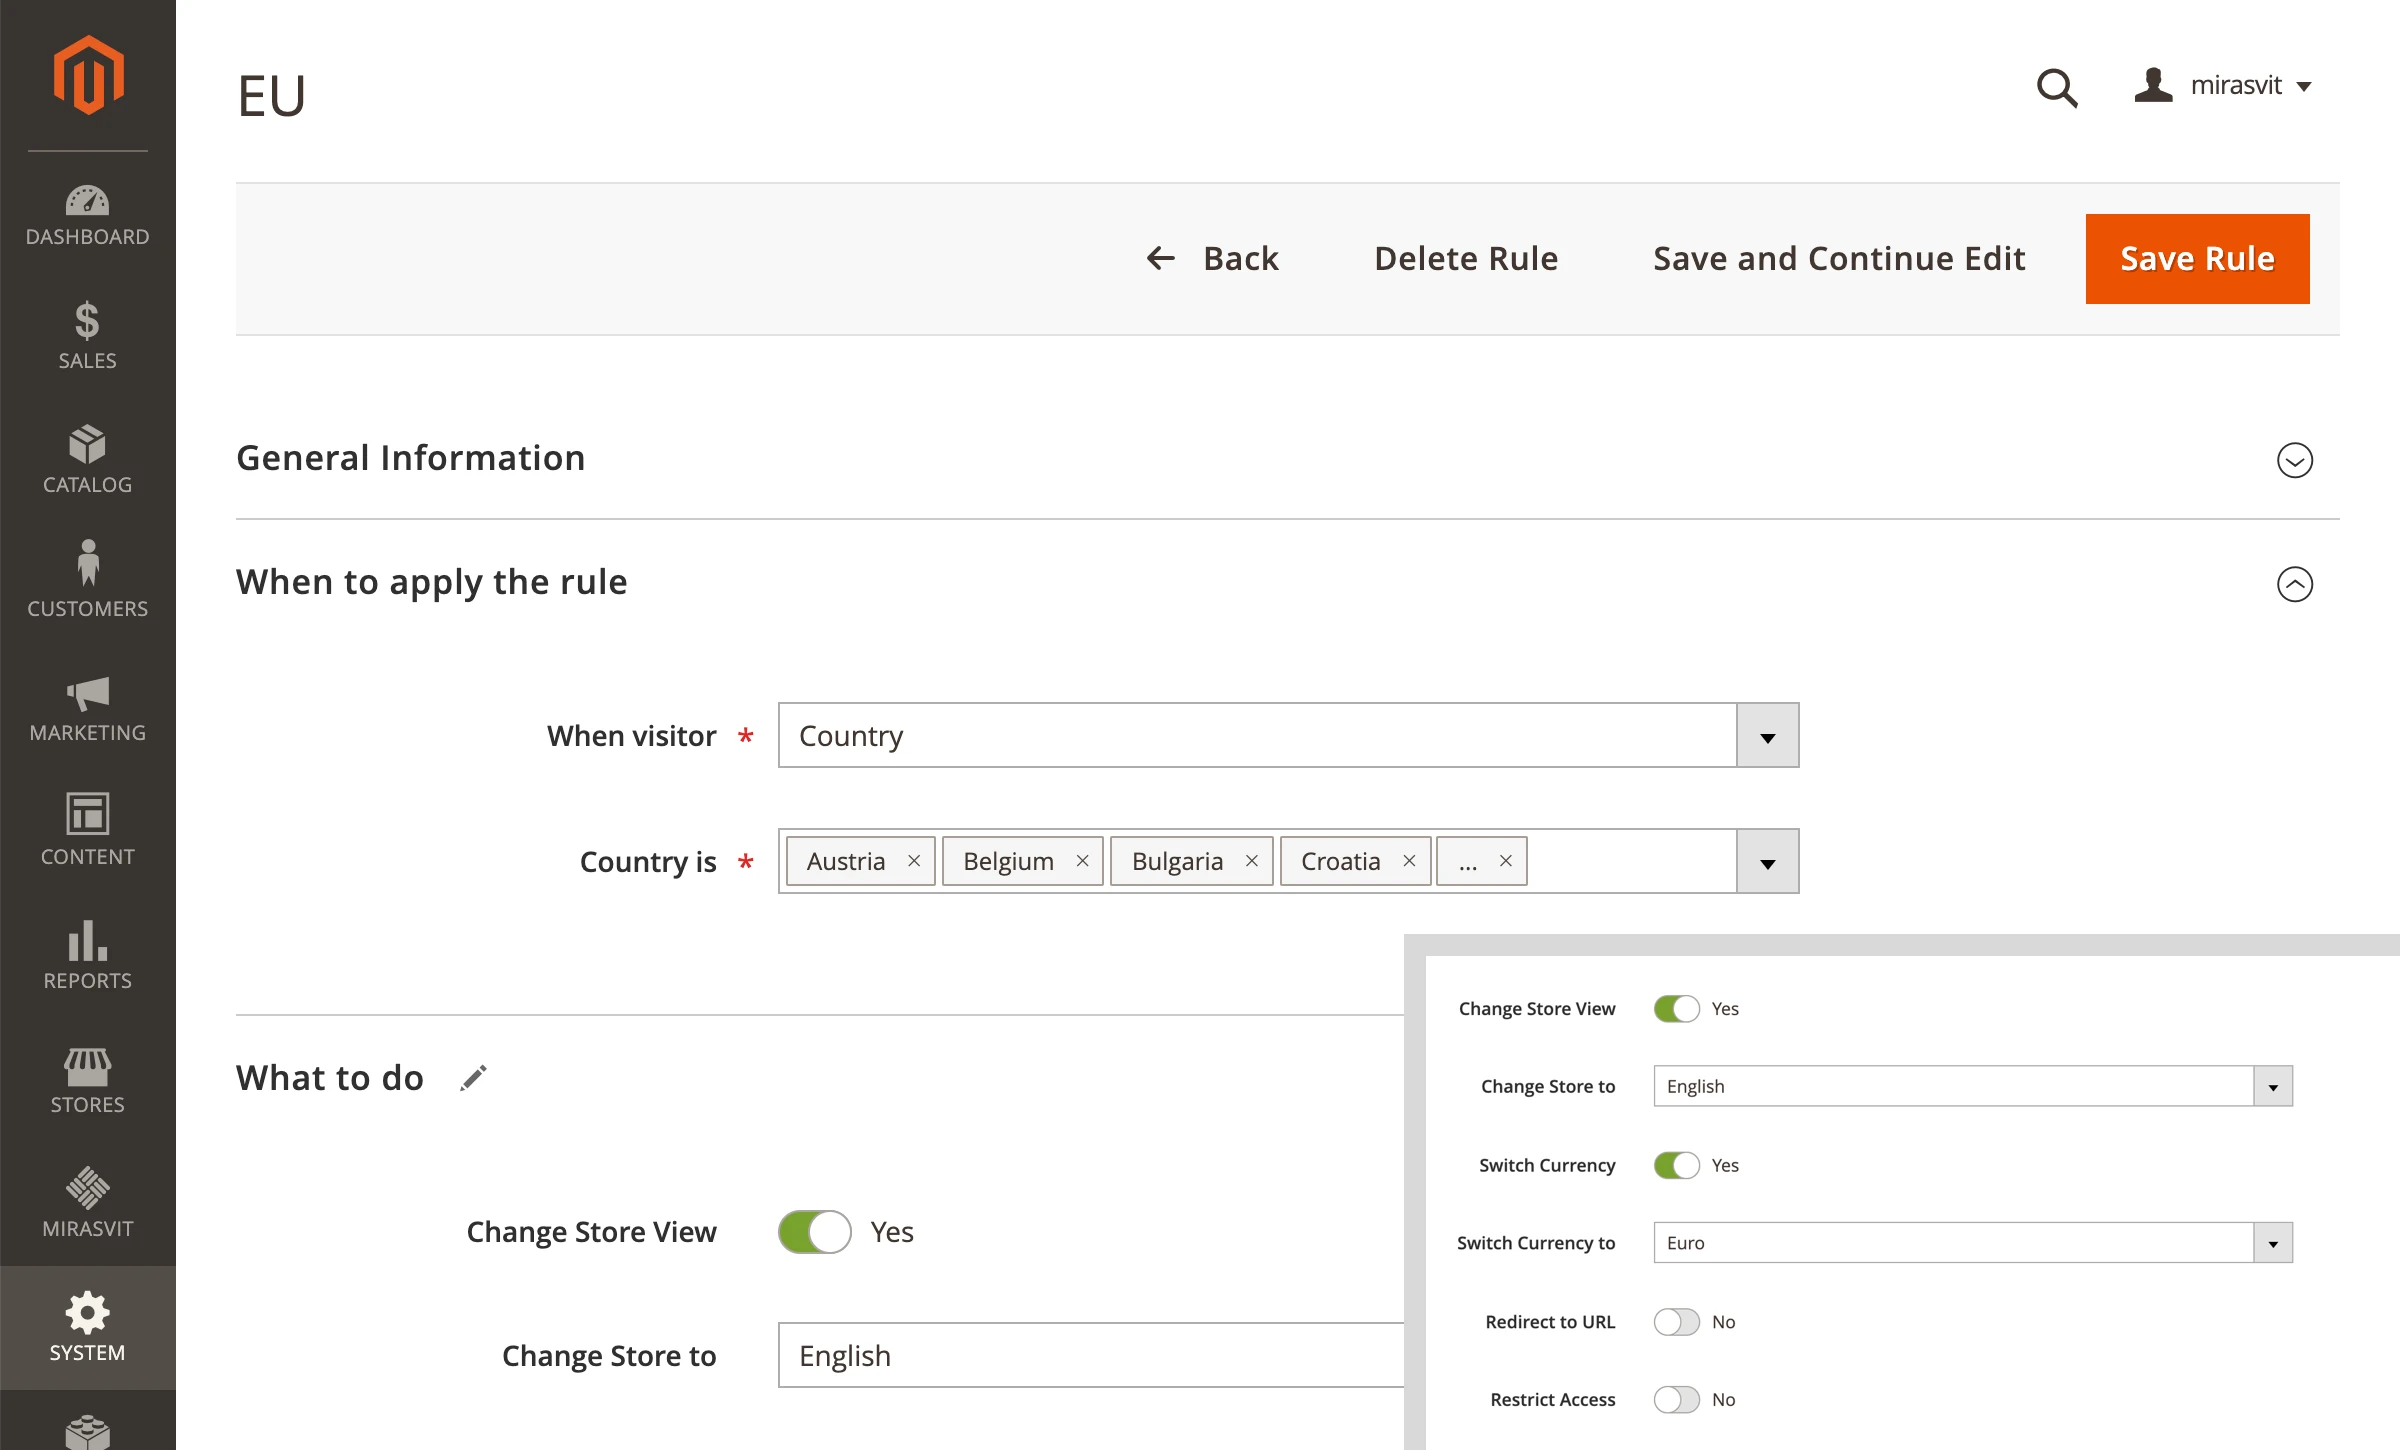Navigate to Customers section
This screenshot has height=1450, width=2400.
point(88,583)
